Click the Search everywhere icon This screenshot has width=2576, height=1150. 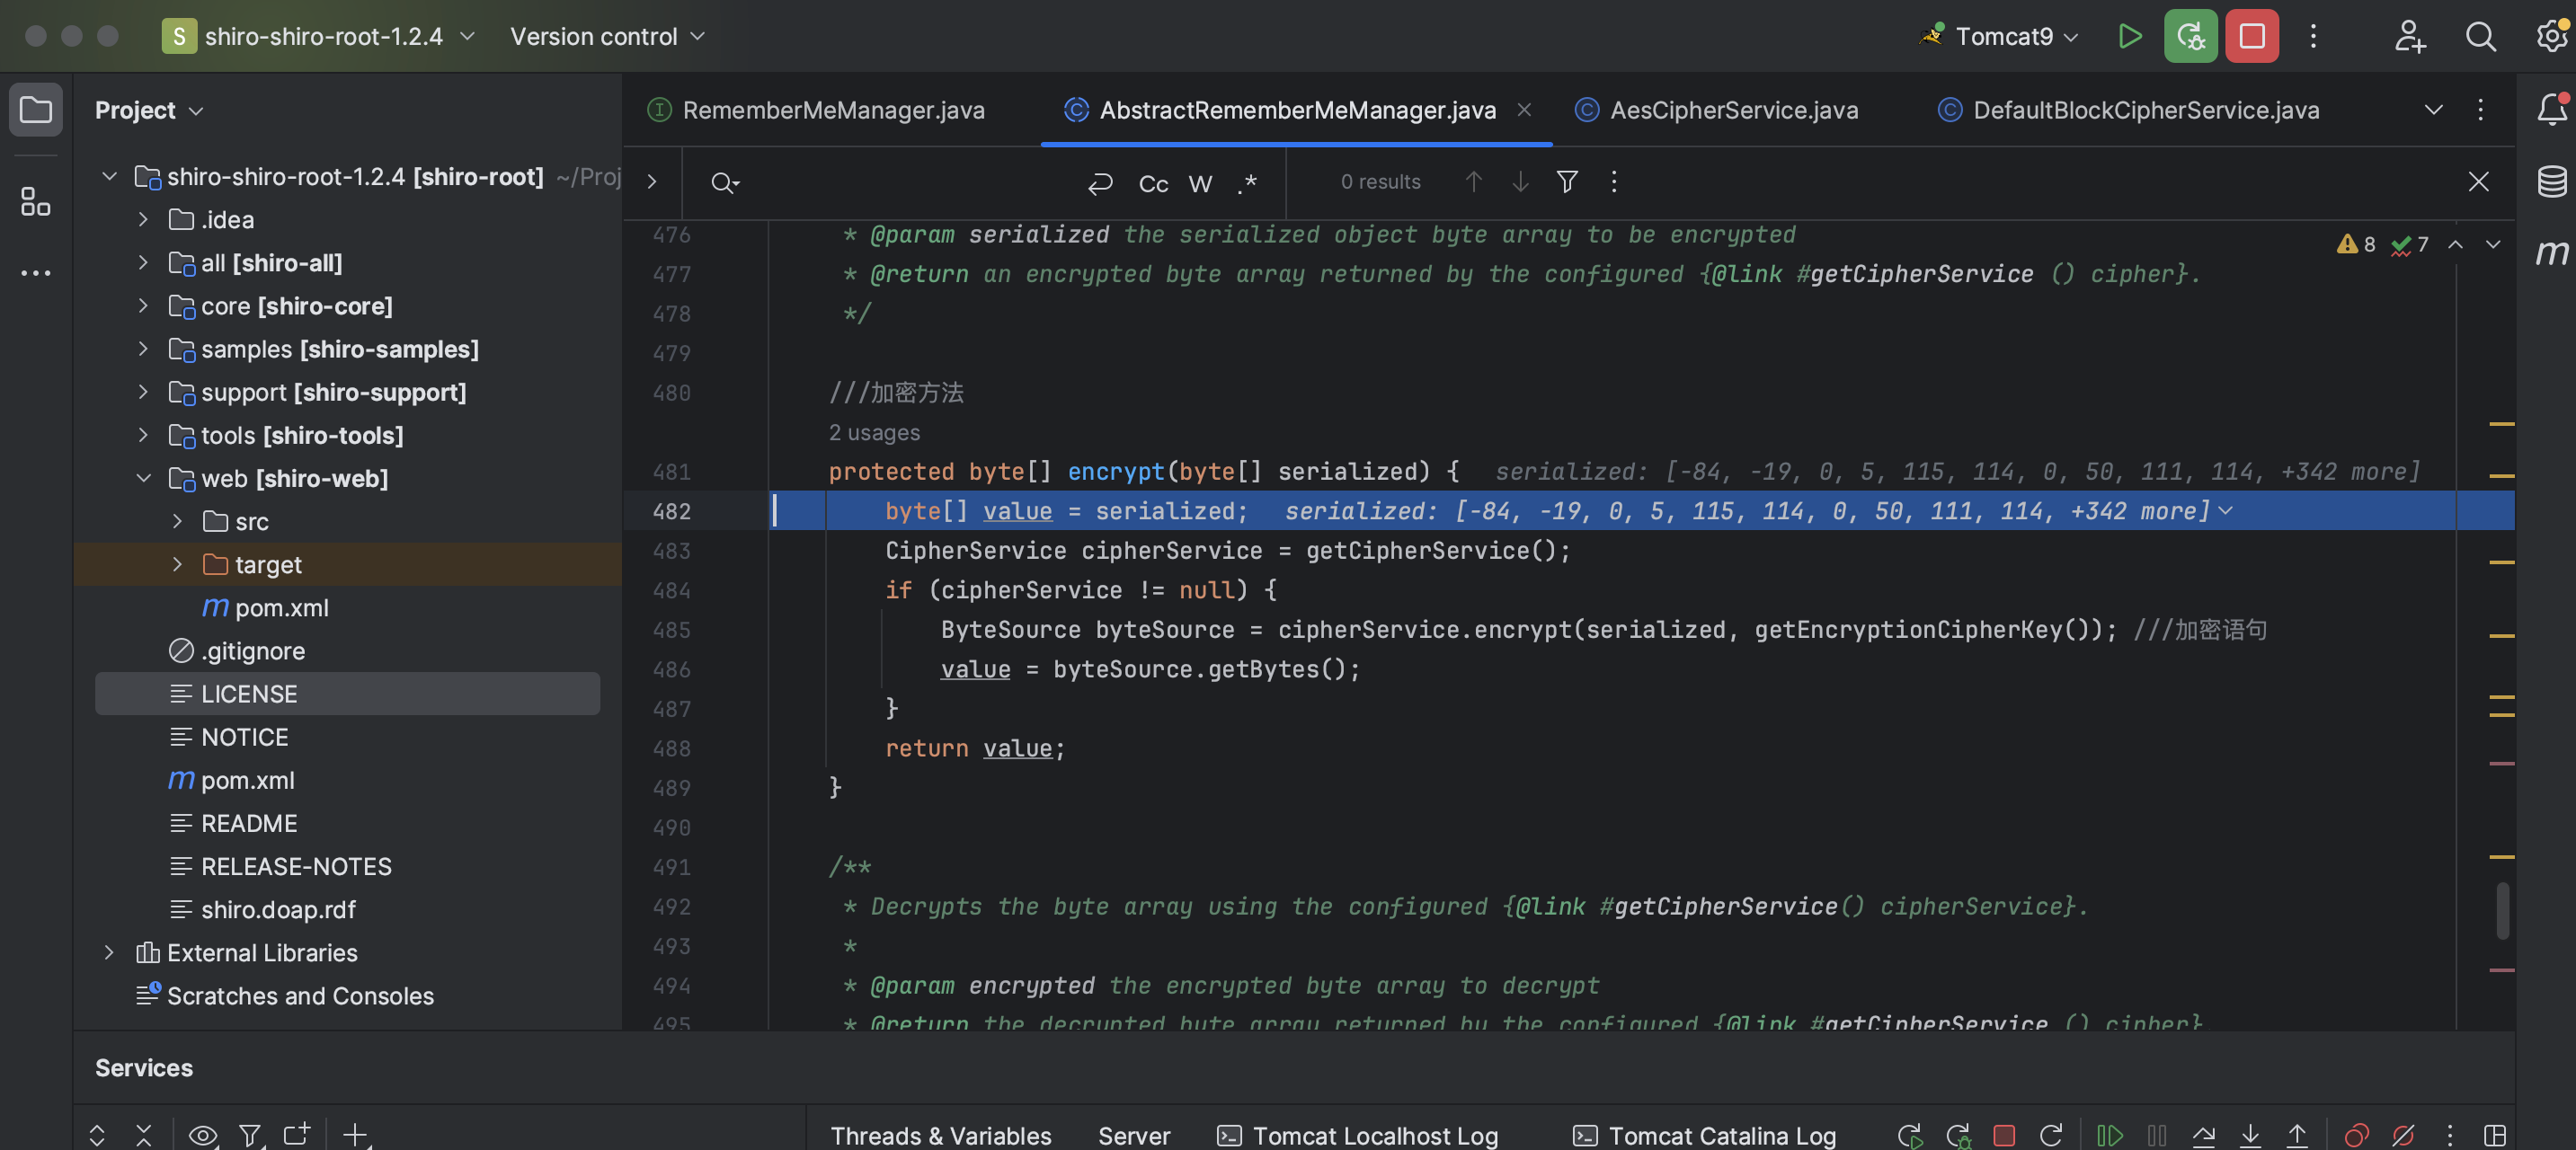pos(2479,36)
